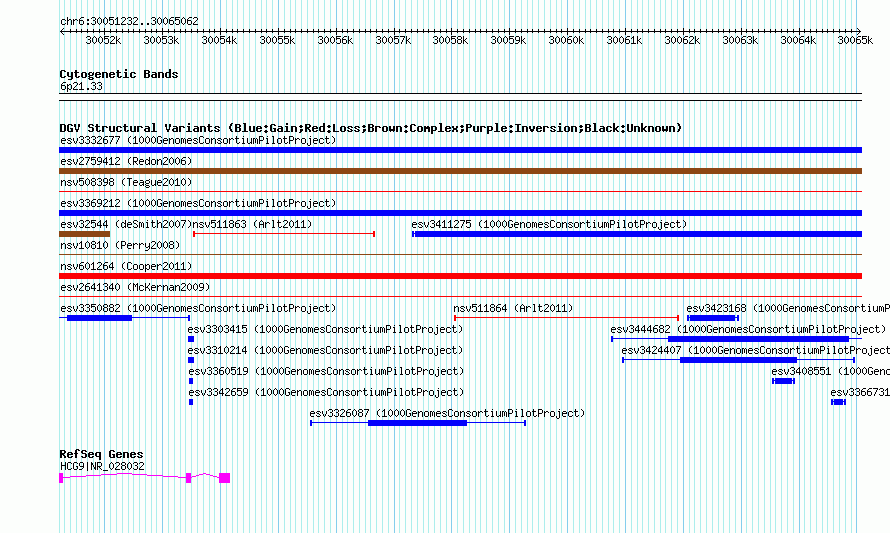Click the 30061k ruler tick label
This screenshot has width=890, height=533.
pos(624,40)
